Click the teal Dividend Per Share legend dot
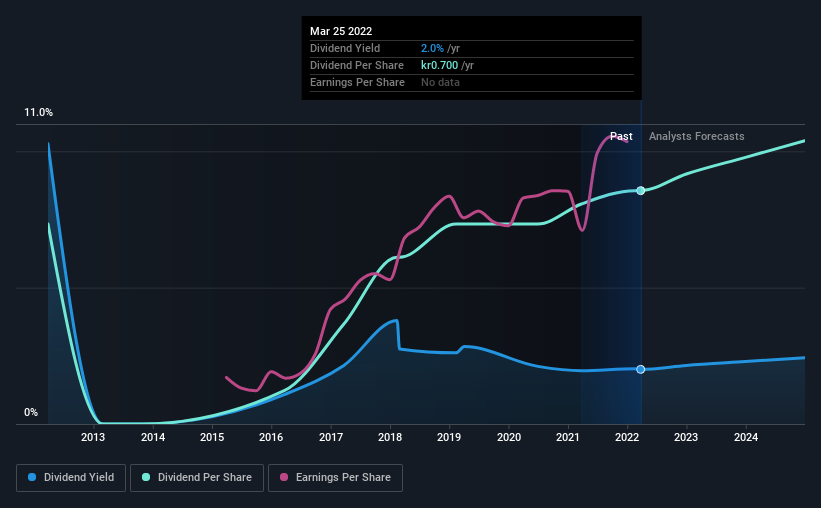Viewport: 821px width, 508px height. tap(146, 477)
